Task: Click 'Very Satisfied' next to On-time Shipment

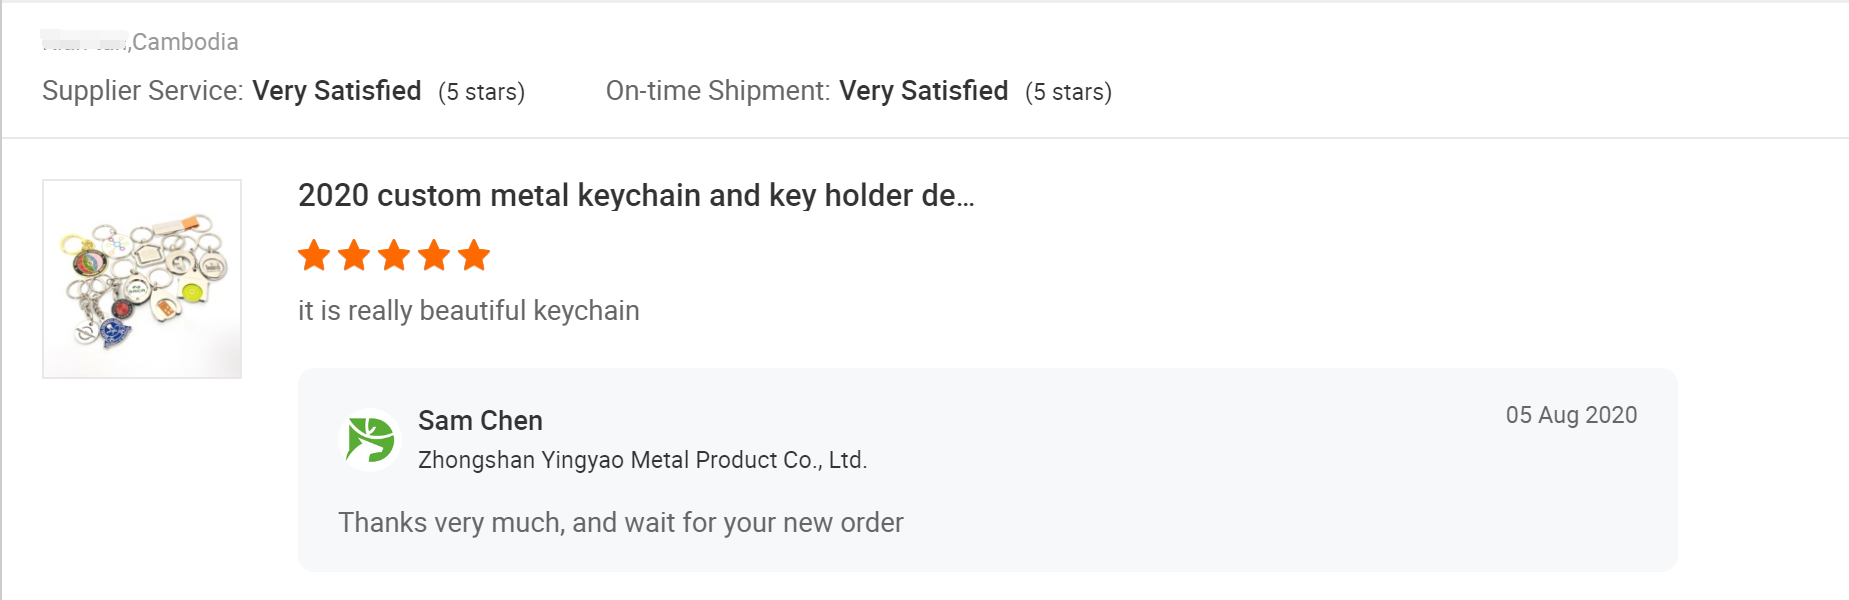Action: (x=924, y=91)
